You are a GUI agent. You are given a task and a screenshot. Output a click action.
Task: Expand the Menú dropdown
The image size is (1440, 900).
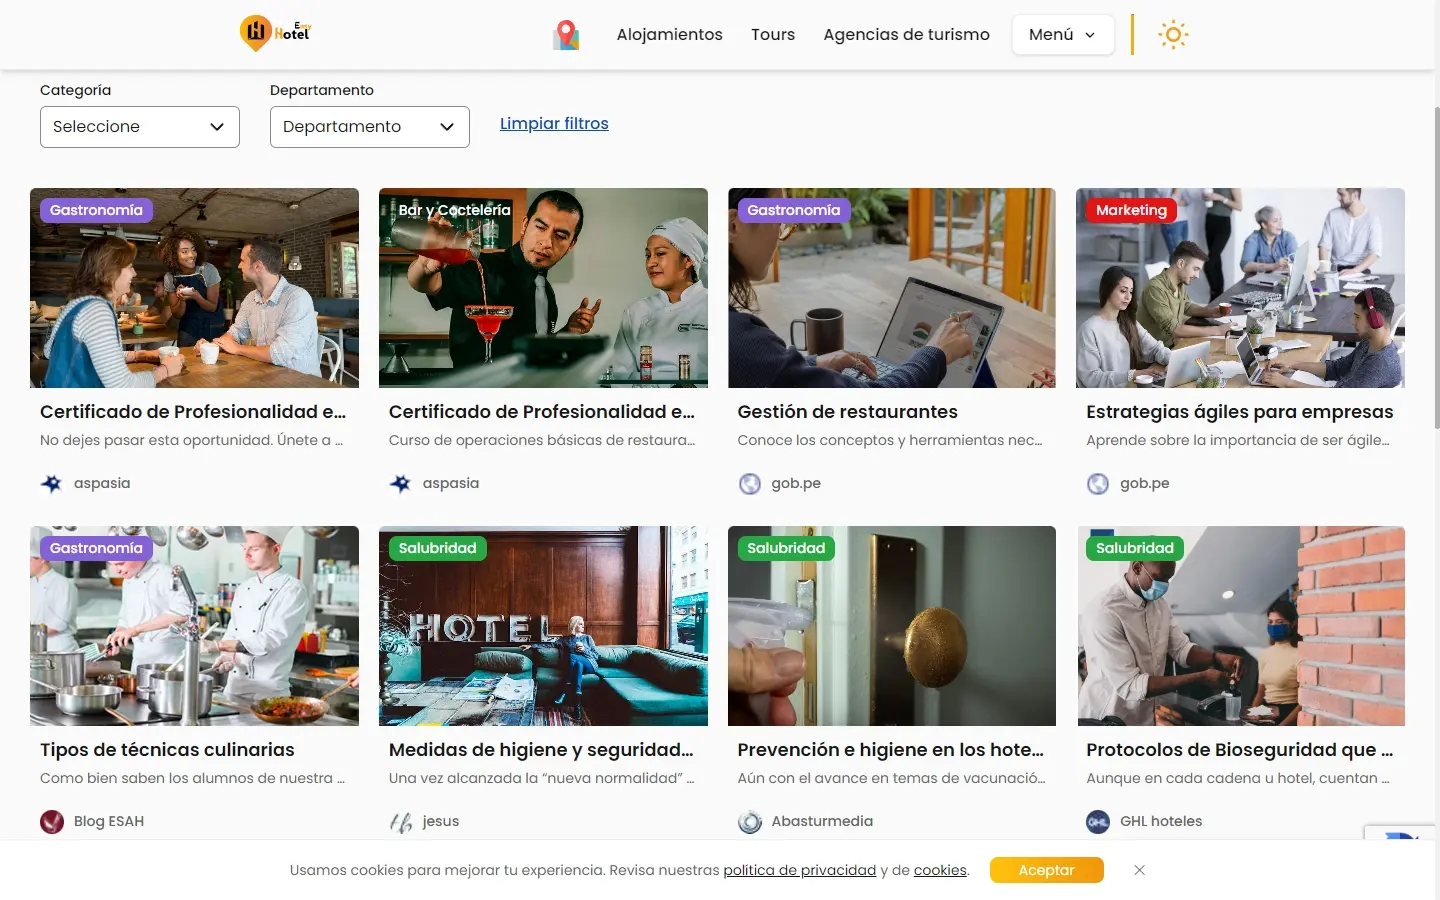click(x=1062, y=35)
